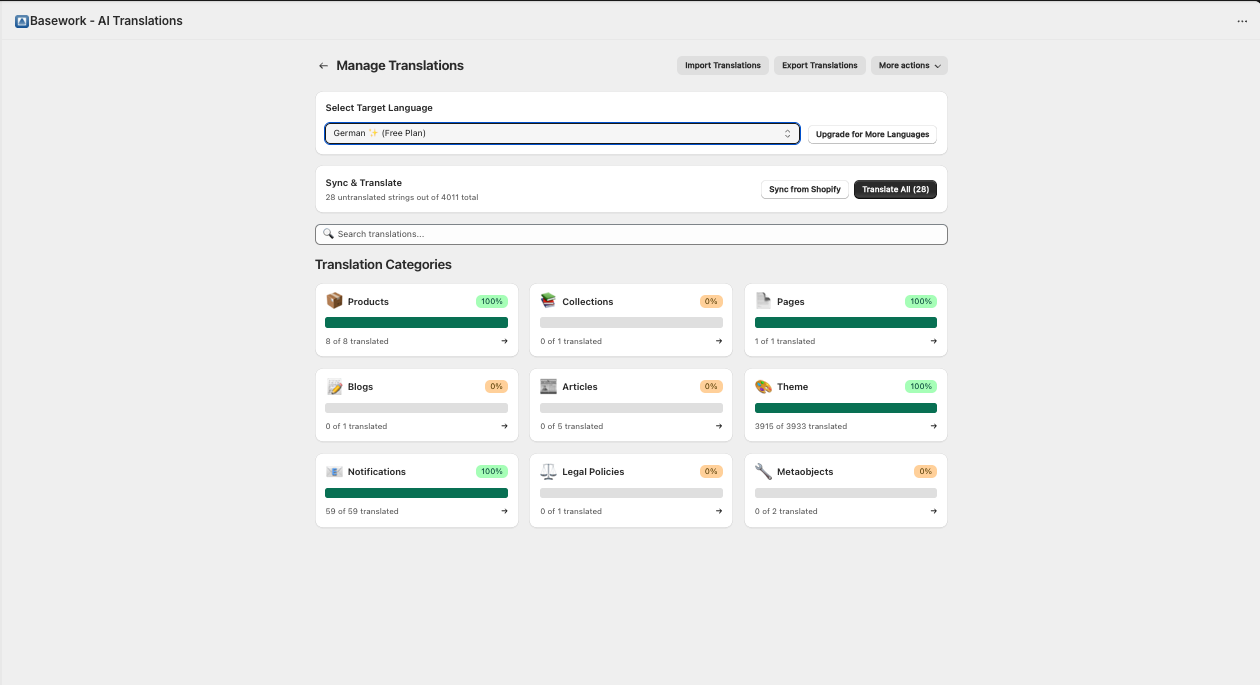The width and height of the screenshot is (1260, 685).
Task: Click the Metaobjects wrench icon
Action: click(x=763, y=471)
